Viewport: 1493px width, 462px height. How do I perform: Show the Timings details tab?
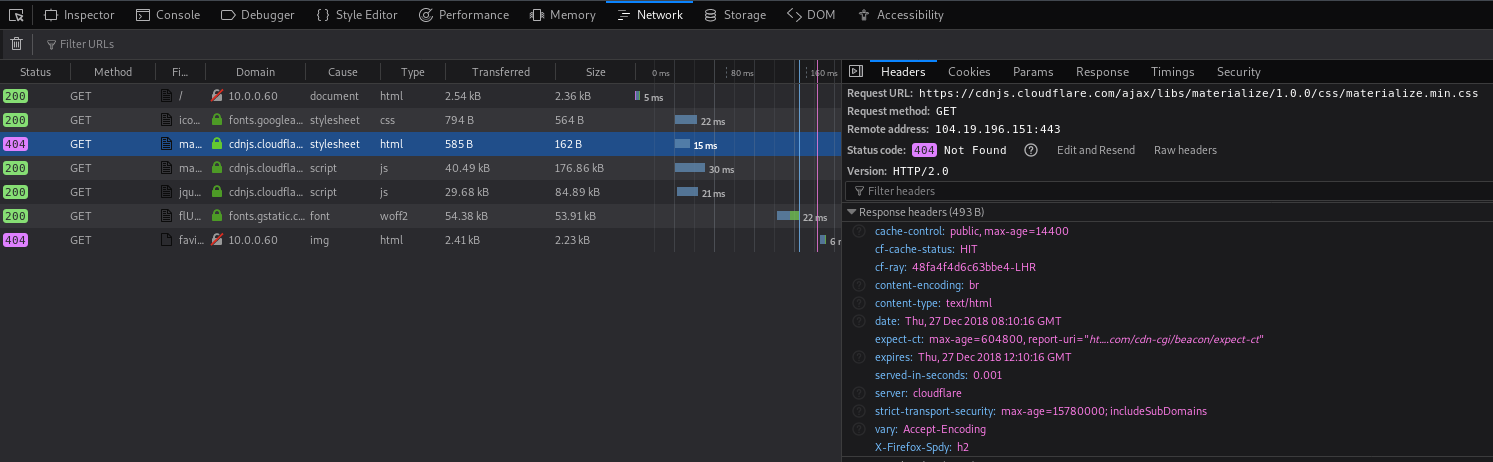[1172, 72]
